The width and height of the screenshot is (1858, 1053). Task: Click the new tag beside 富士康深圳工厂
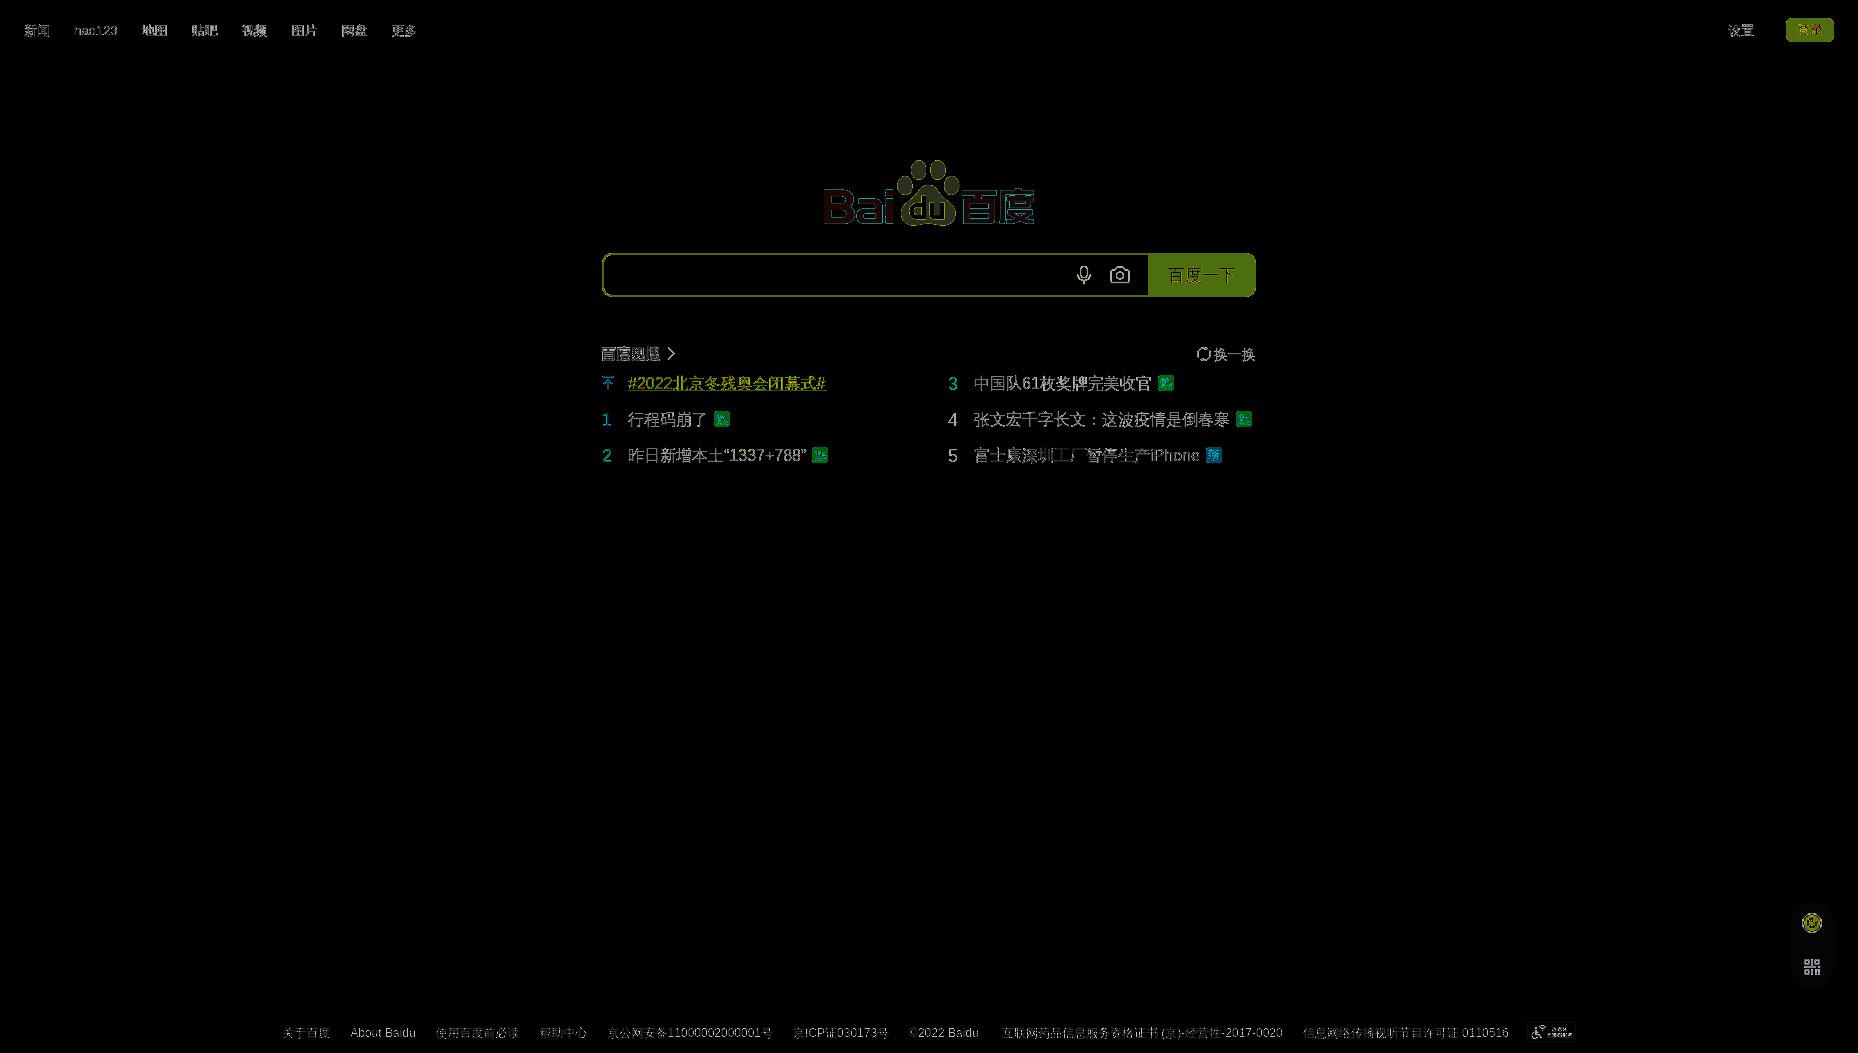[1214, 455]
